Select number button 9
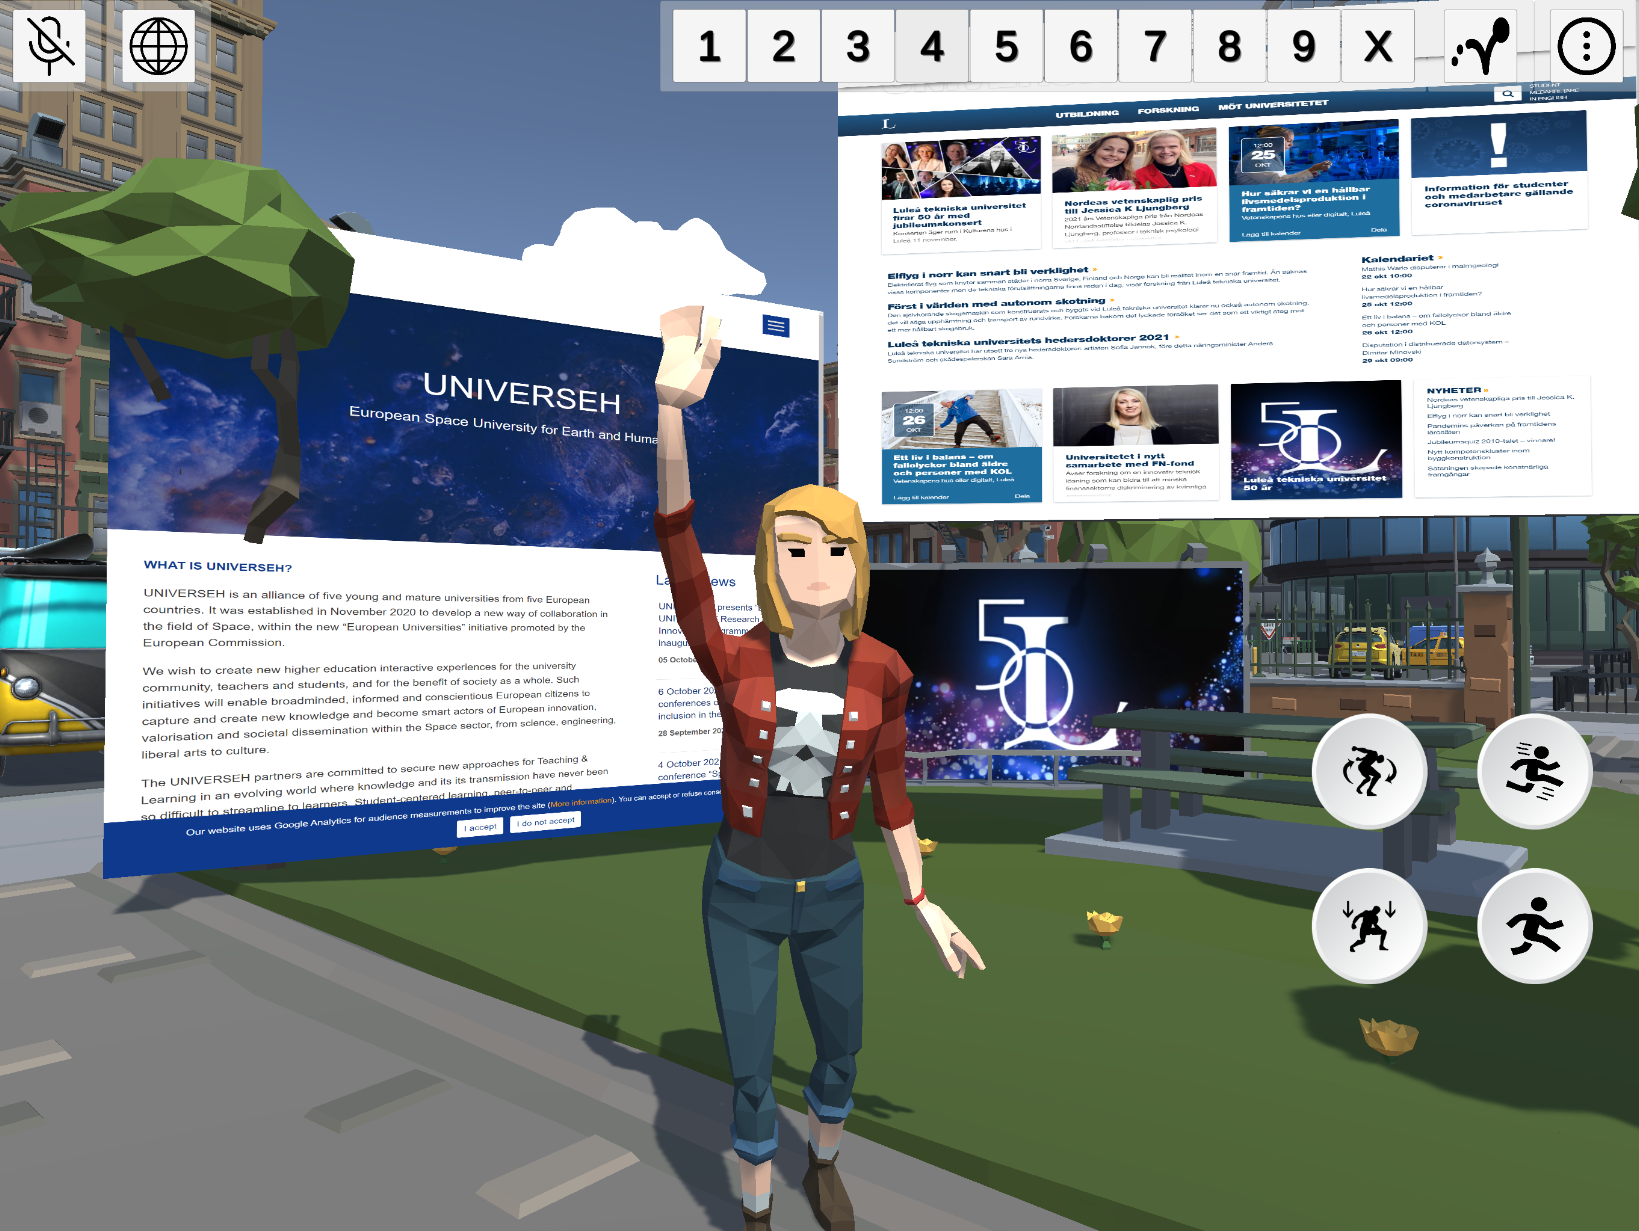Image resolution: width=1639 pixels, height=1231 pixels. [x=1303, y=46]
